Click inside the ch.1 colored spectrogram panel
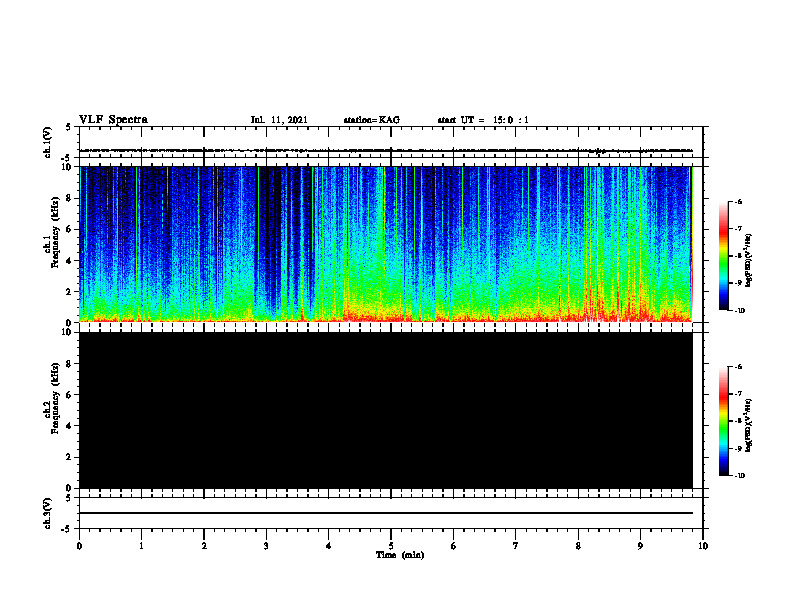792x612 pixels. click(386, 244)
